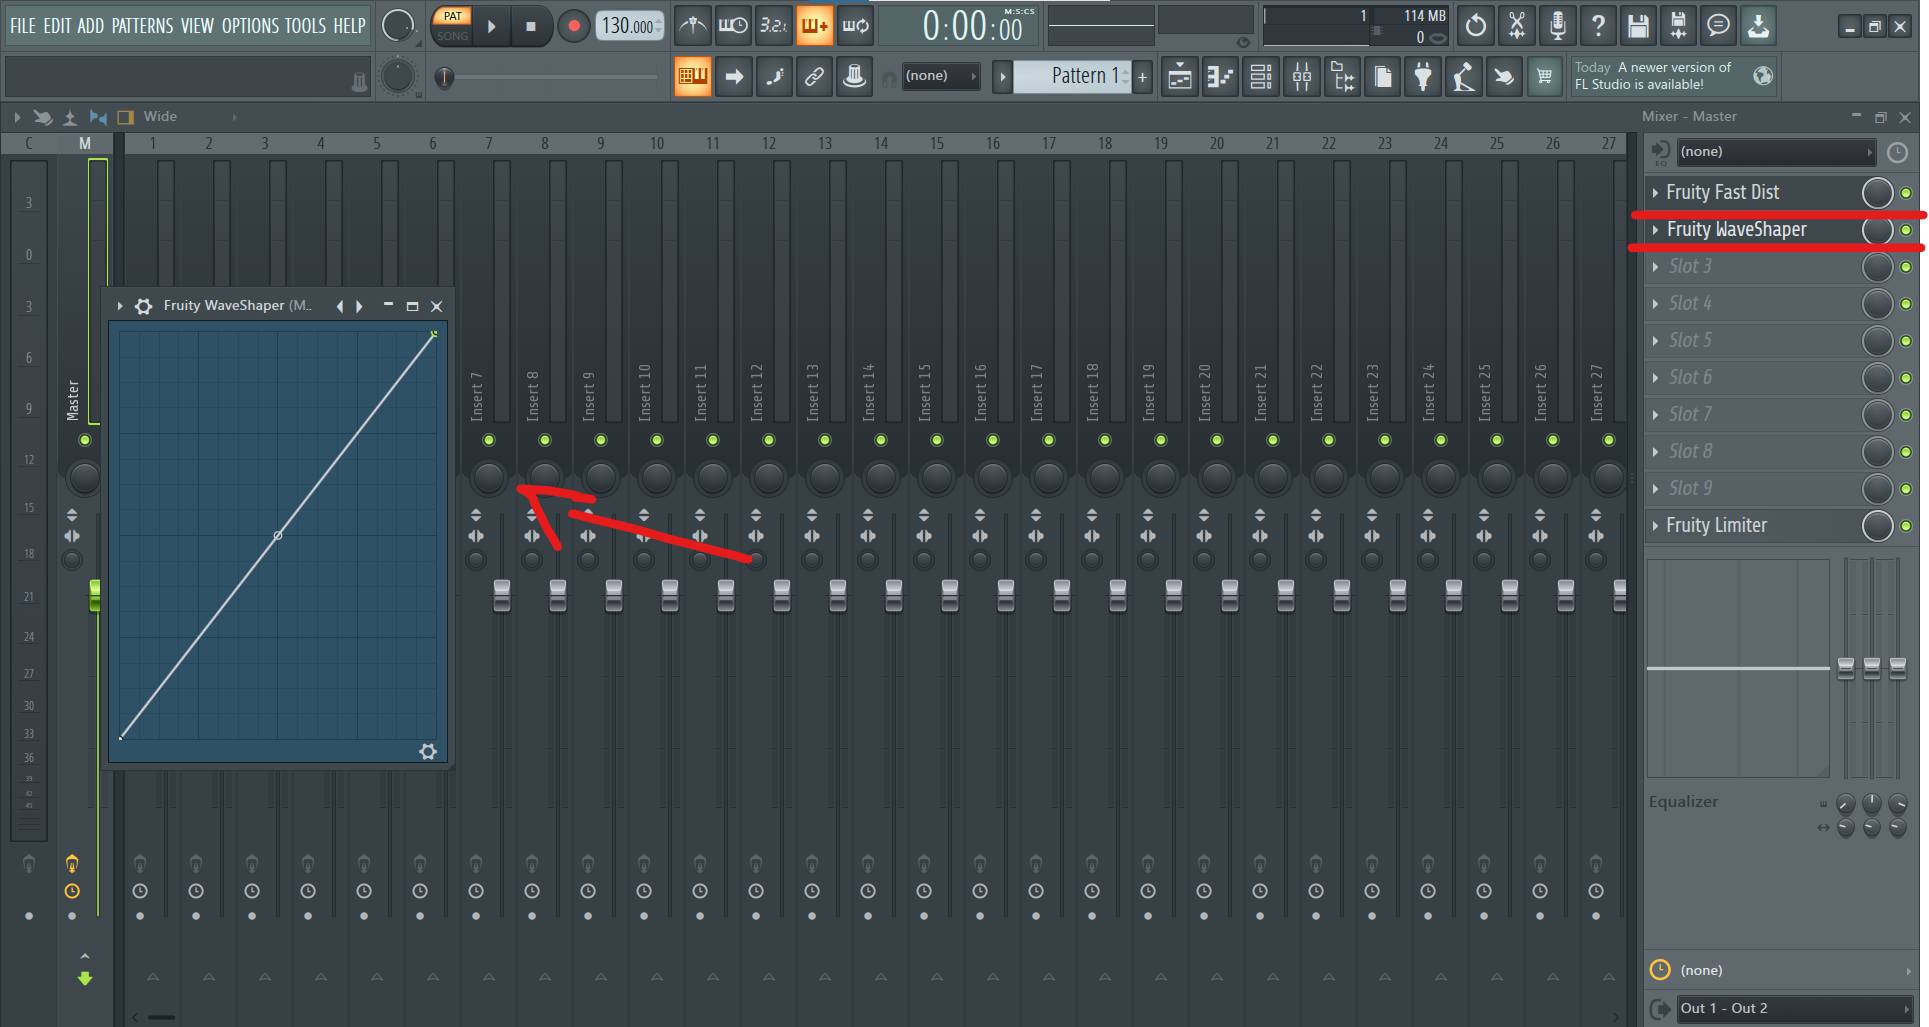
Task: Click the Fruity WaveShaper mix level knob
Action: pos(1877,230)
